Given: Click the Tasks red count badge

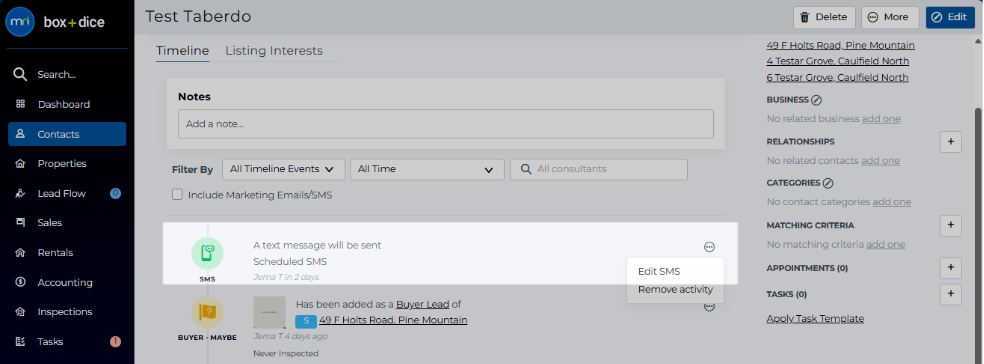Looking at the screenshot, I should point(115,341).
